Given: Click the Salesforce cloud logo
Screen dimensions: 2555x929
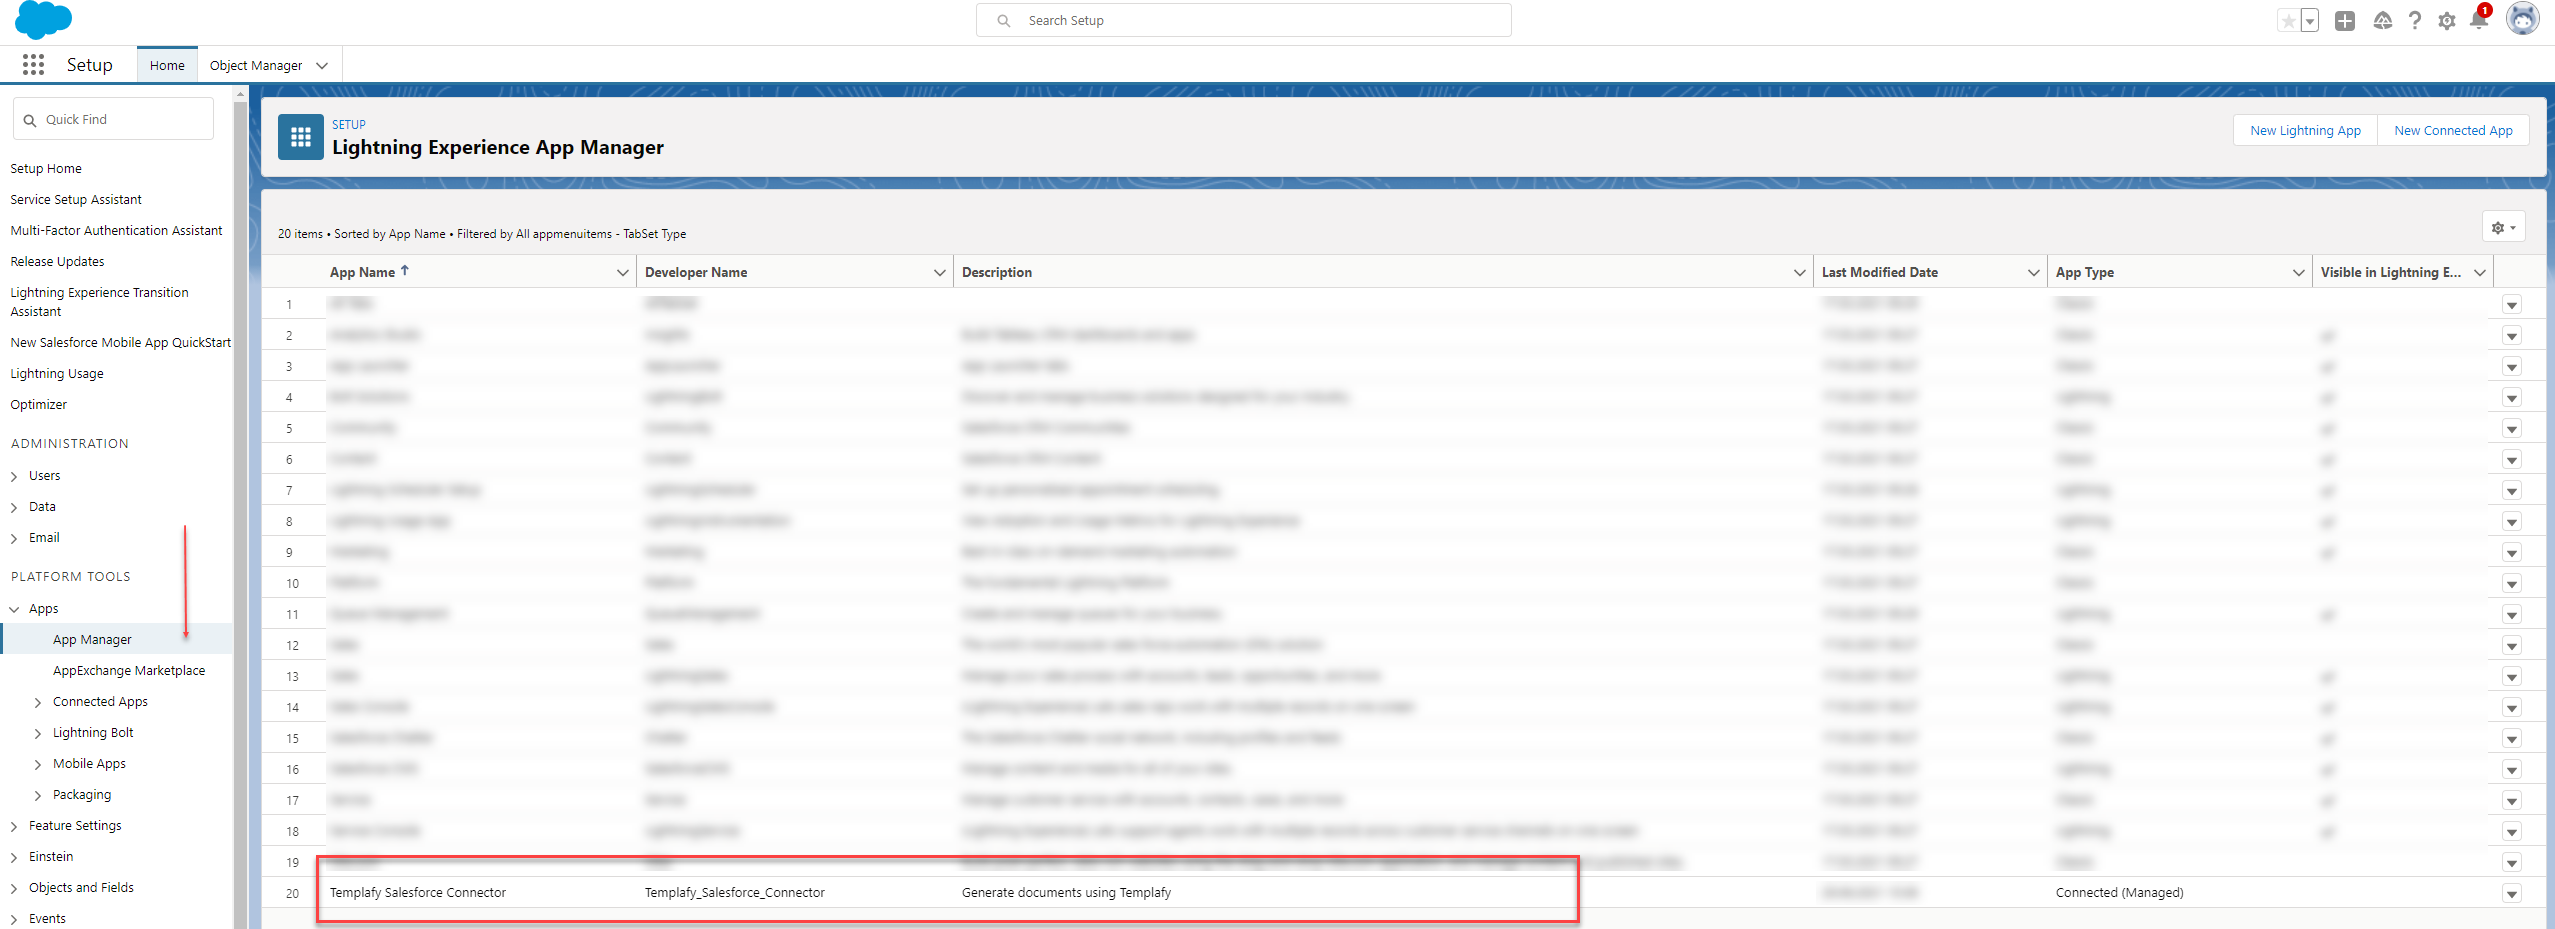Looking at the screenshot, I should pos(44,20).
